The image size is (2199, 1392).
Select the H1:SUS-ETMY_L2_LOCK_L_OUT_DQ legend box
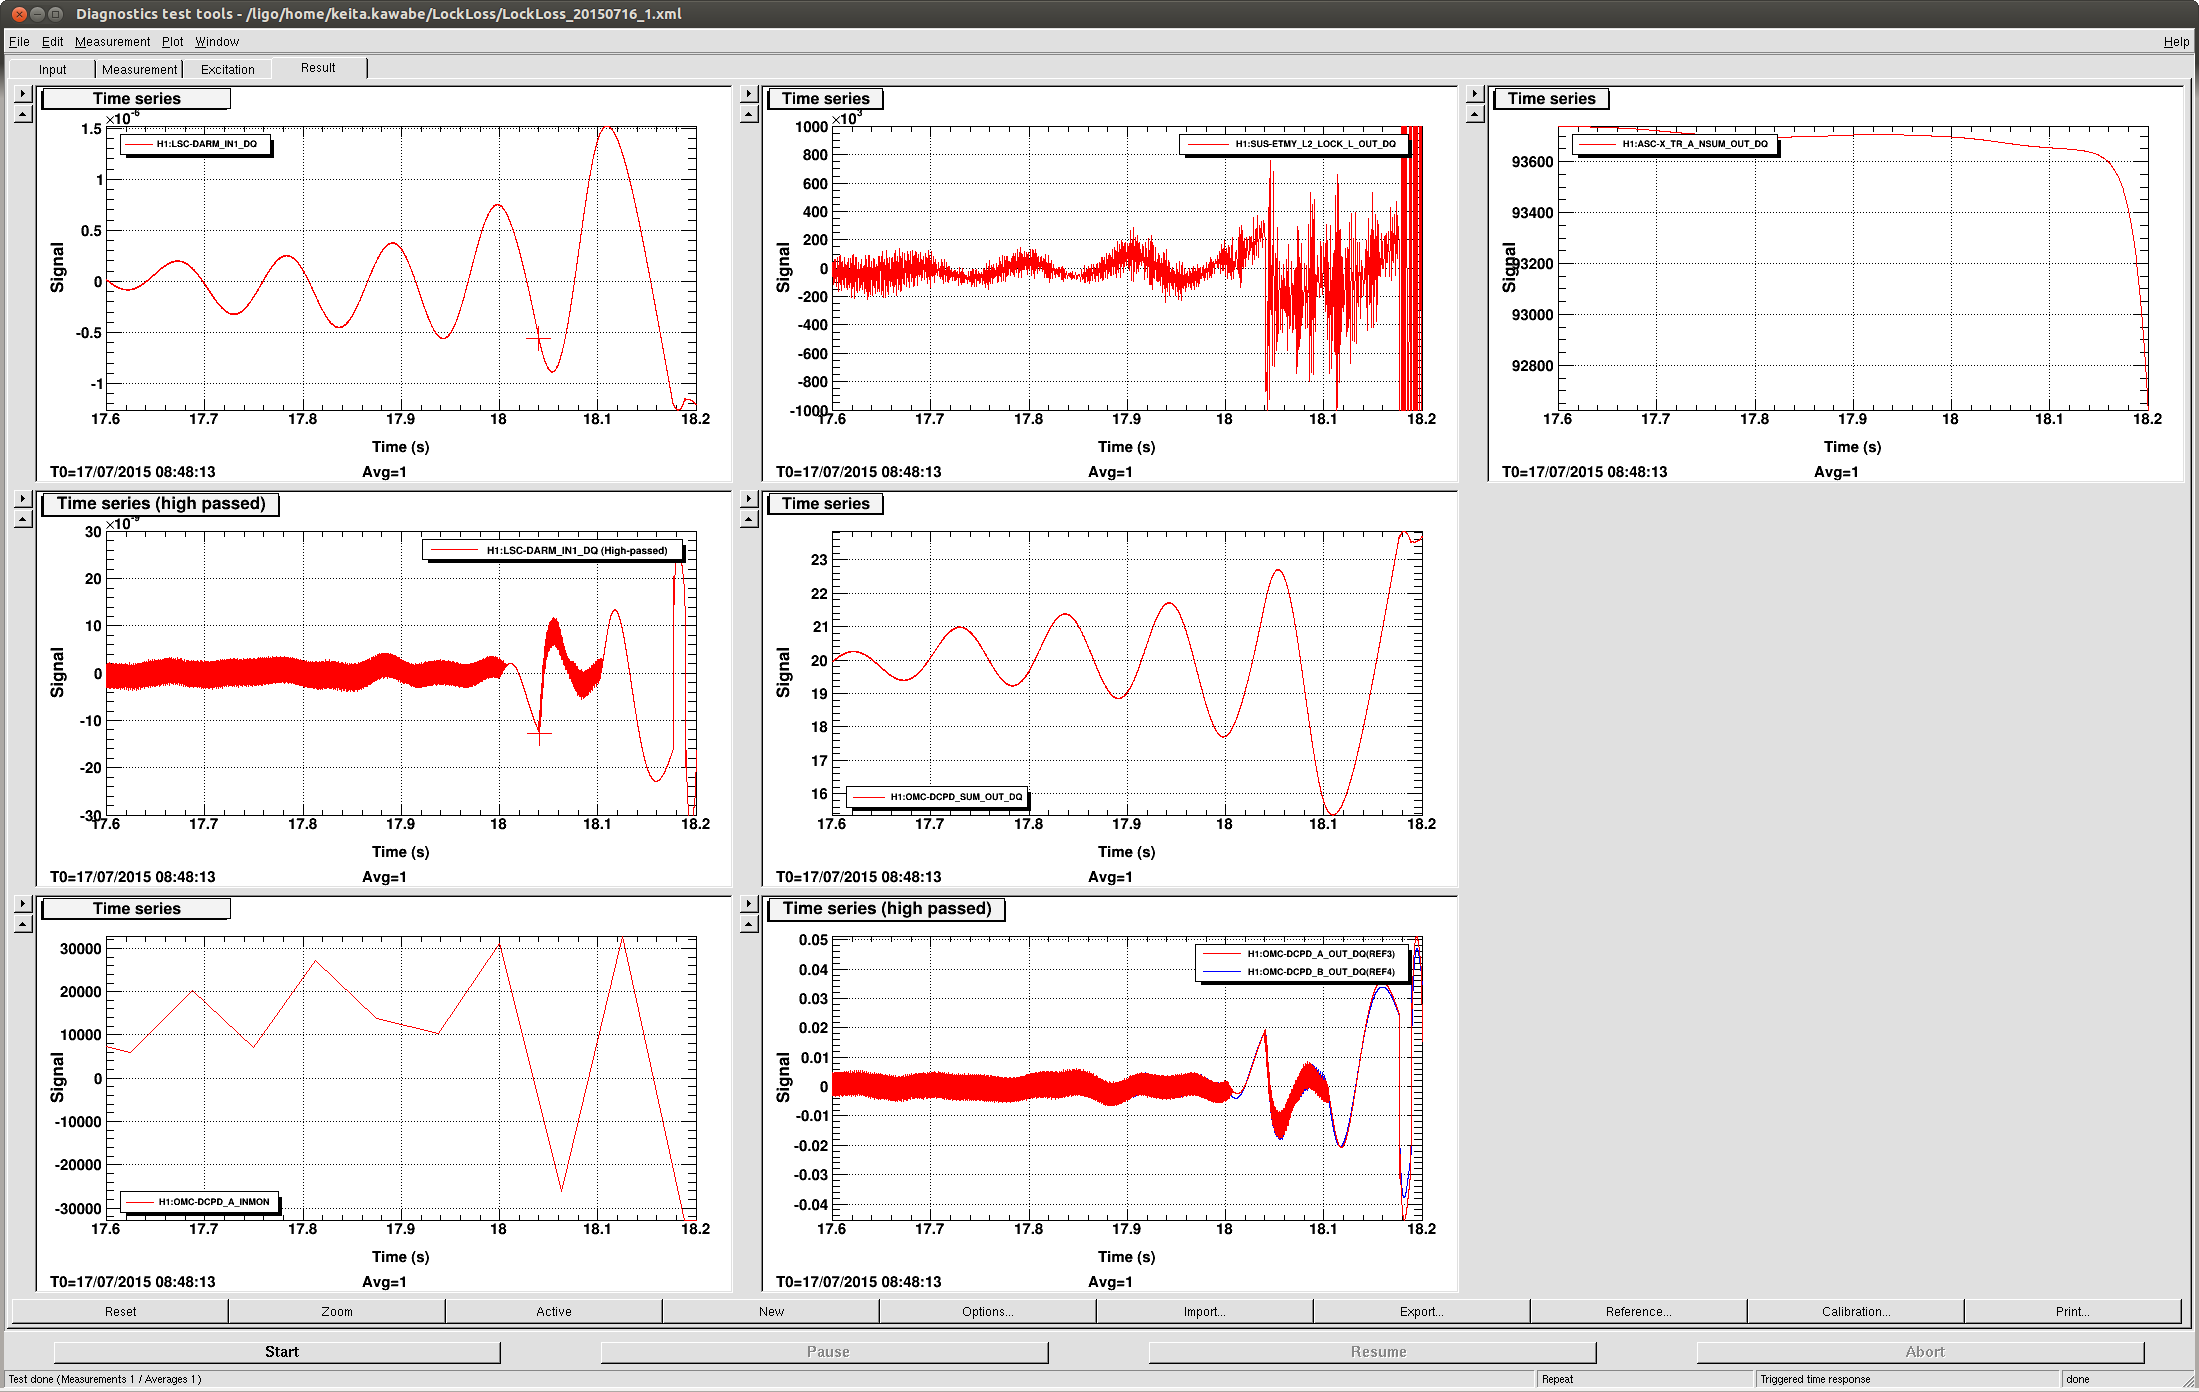coord(1294,144)
